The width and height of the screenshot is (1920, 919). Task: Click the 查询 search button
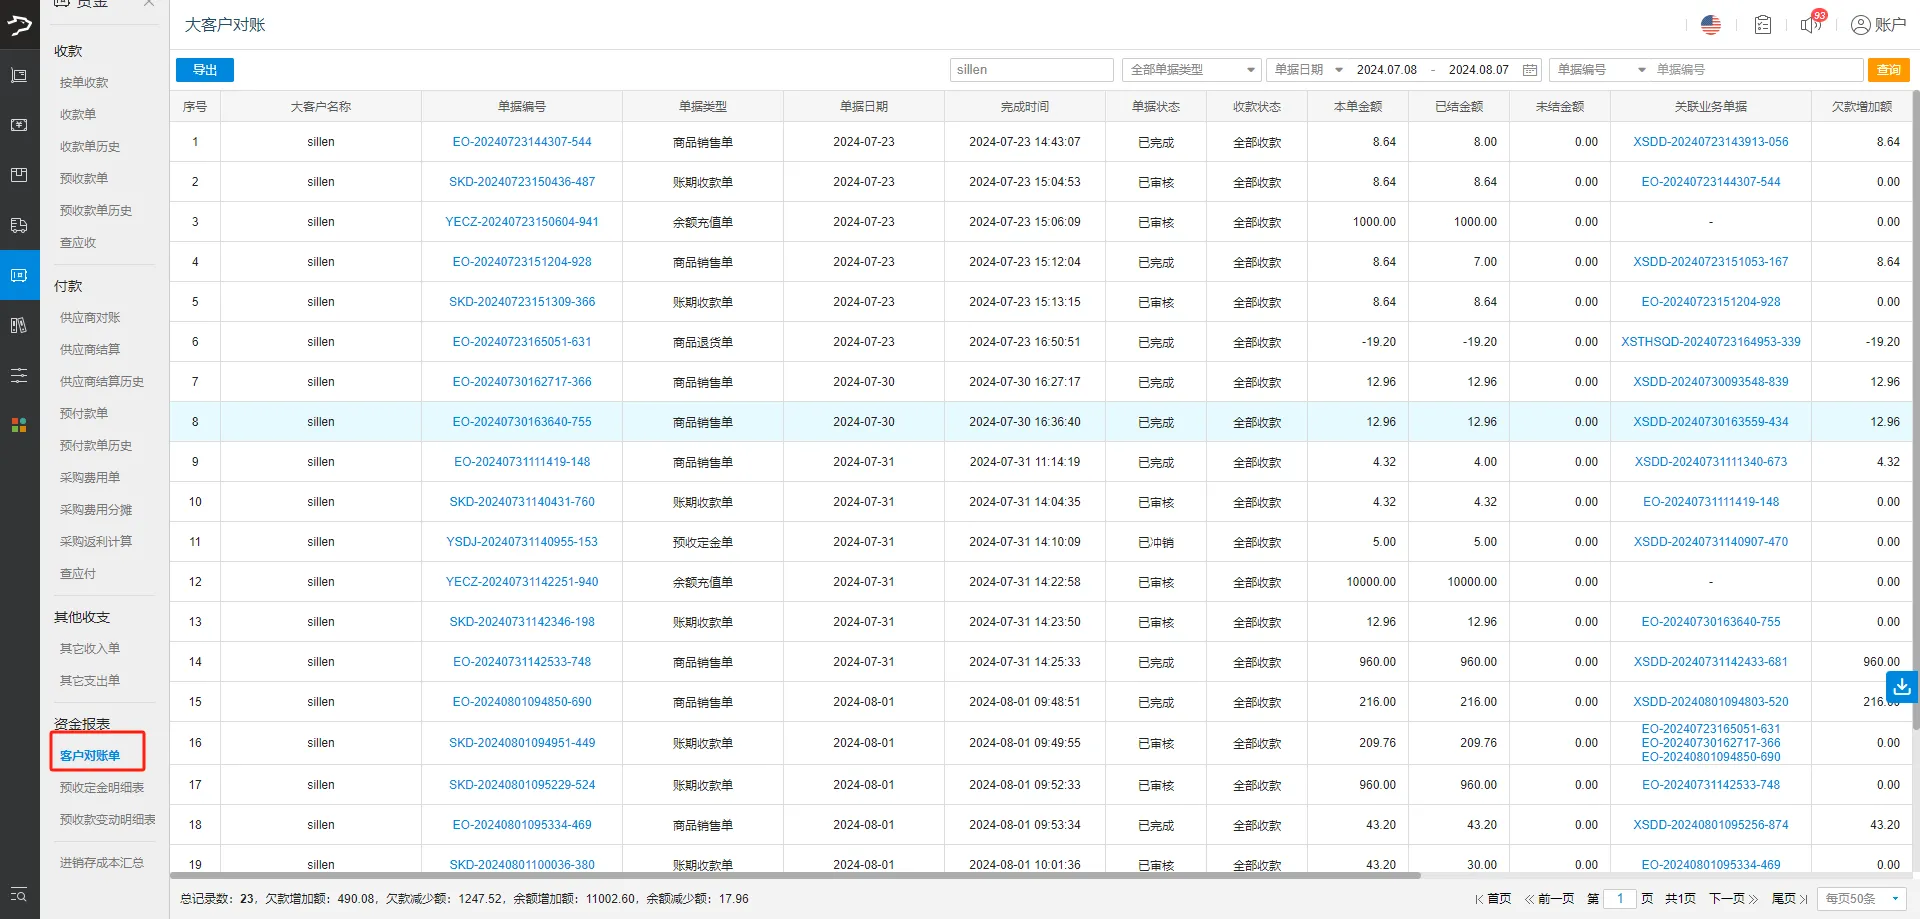(1888, 70)
